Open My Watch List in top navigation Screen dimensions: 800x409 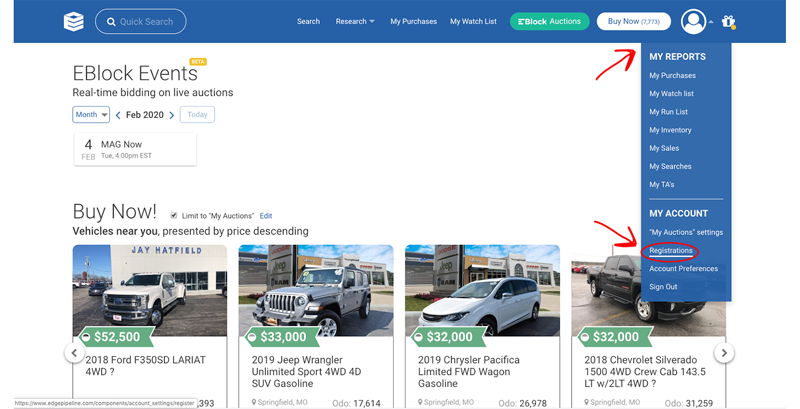pos(473,21)
